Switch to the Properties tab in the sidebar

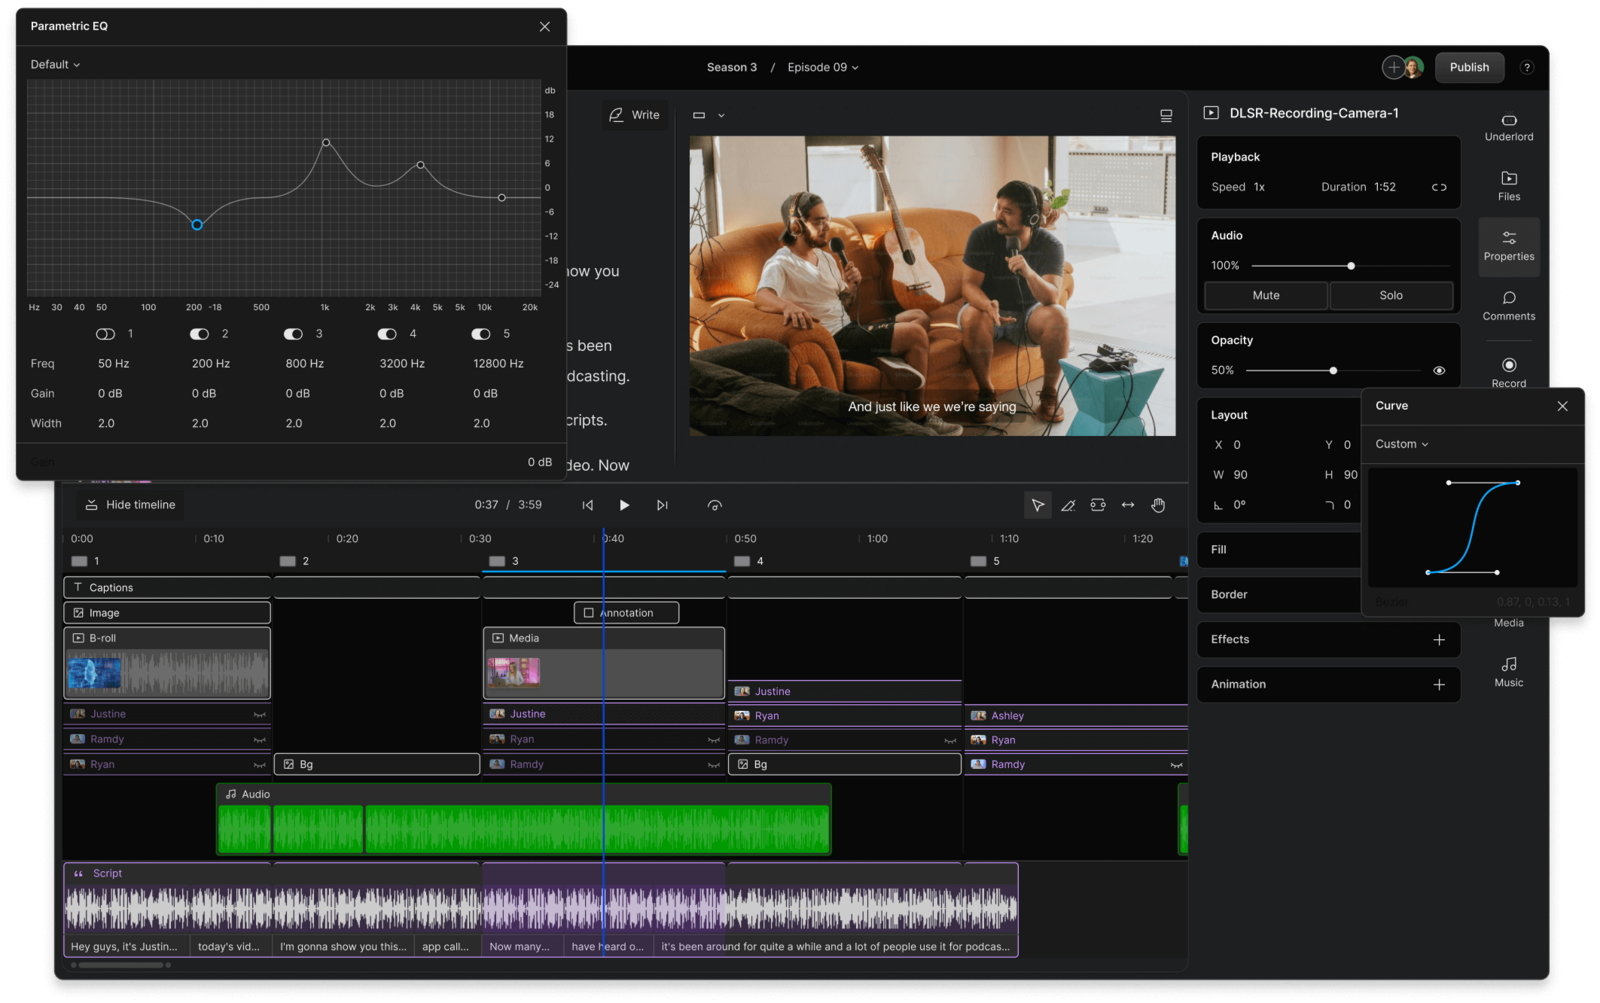1508,247
